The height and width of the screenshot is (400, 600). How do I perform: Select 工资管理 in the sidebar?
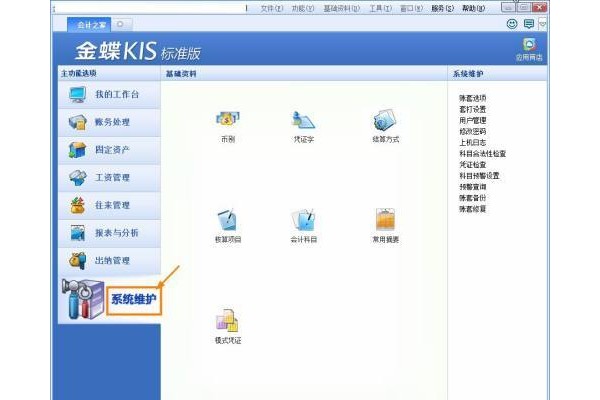point(109,178)
